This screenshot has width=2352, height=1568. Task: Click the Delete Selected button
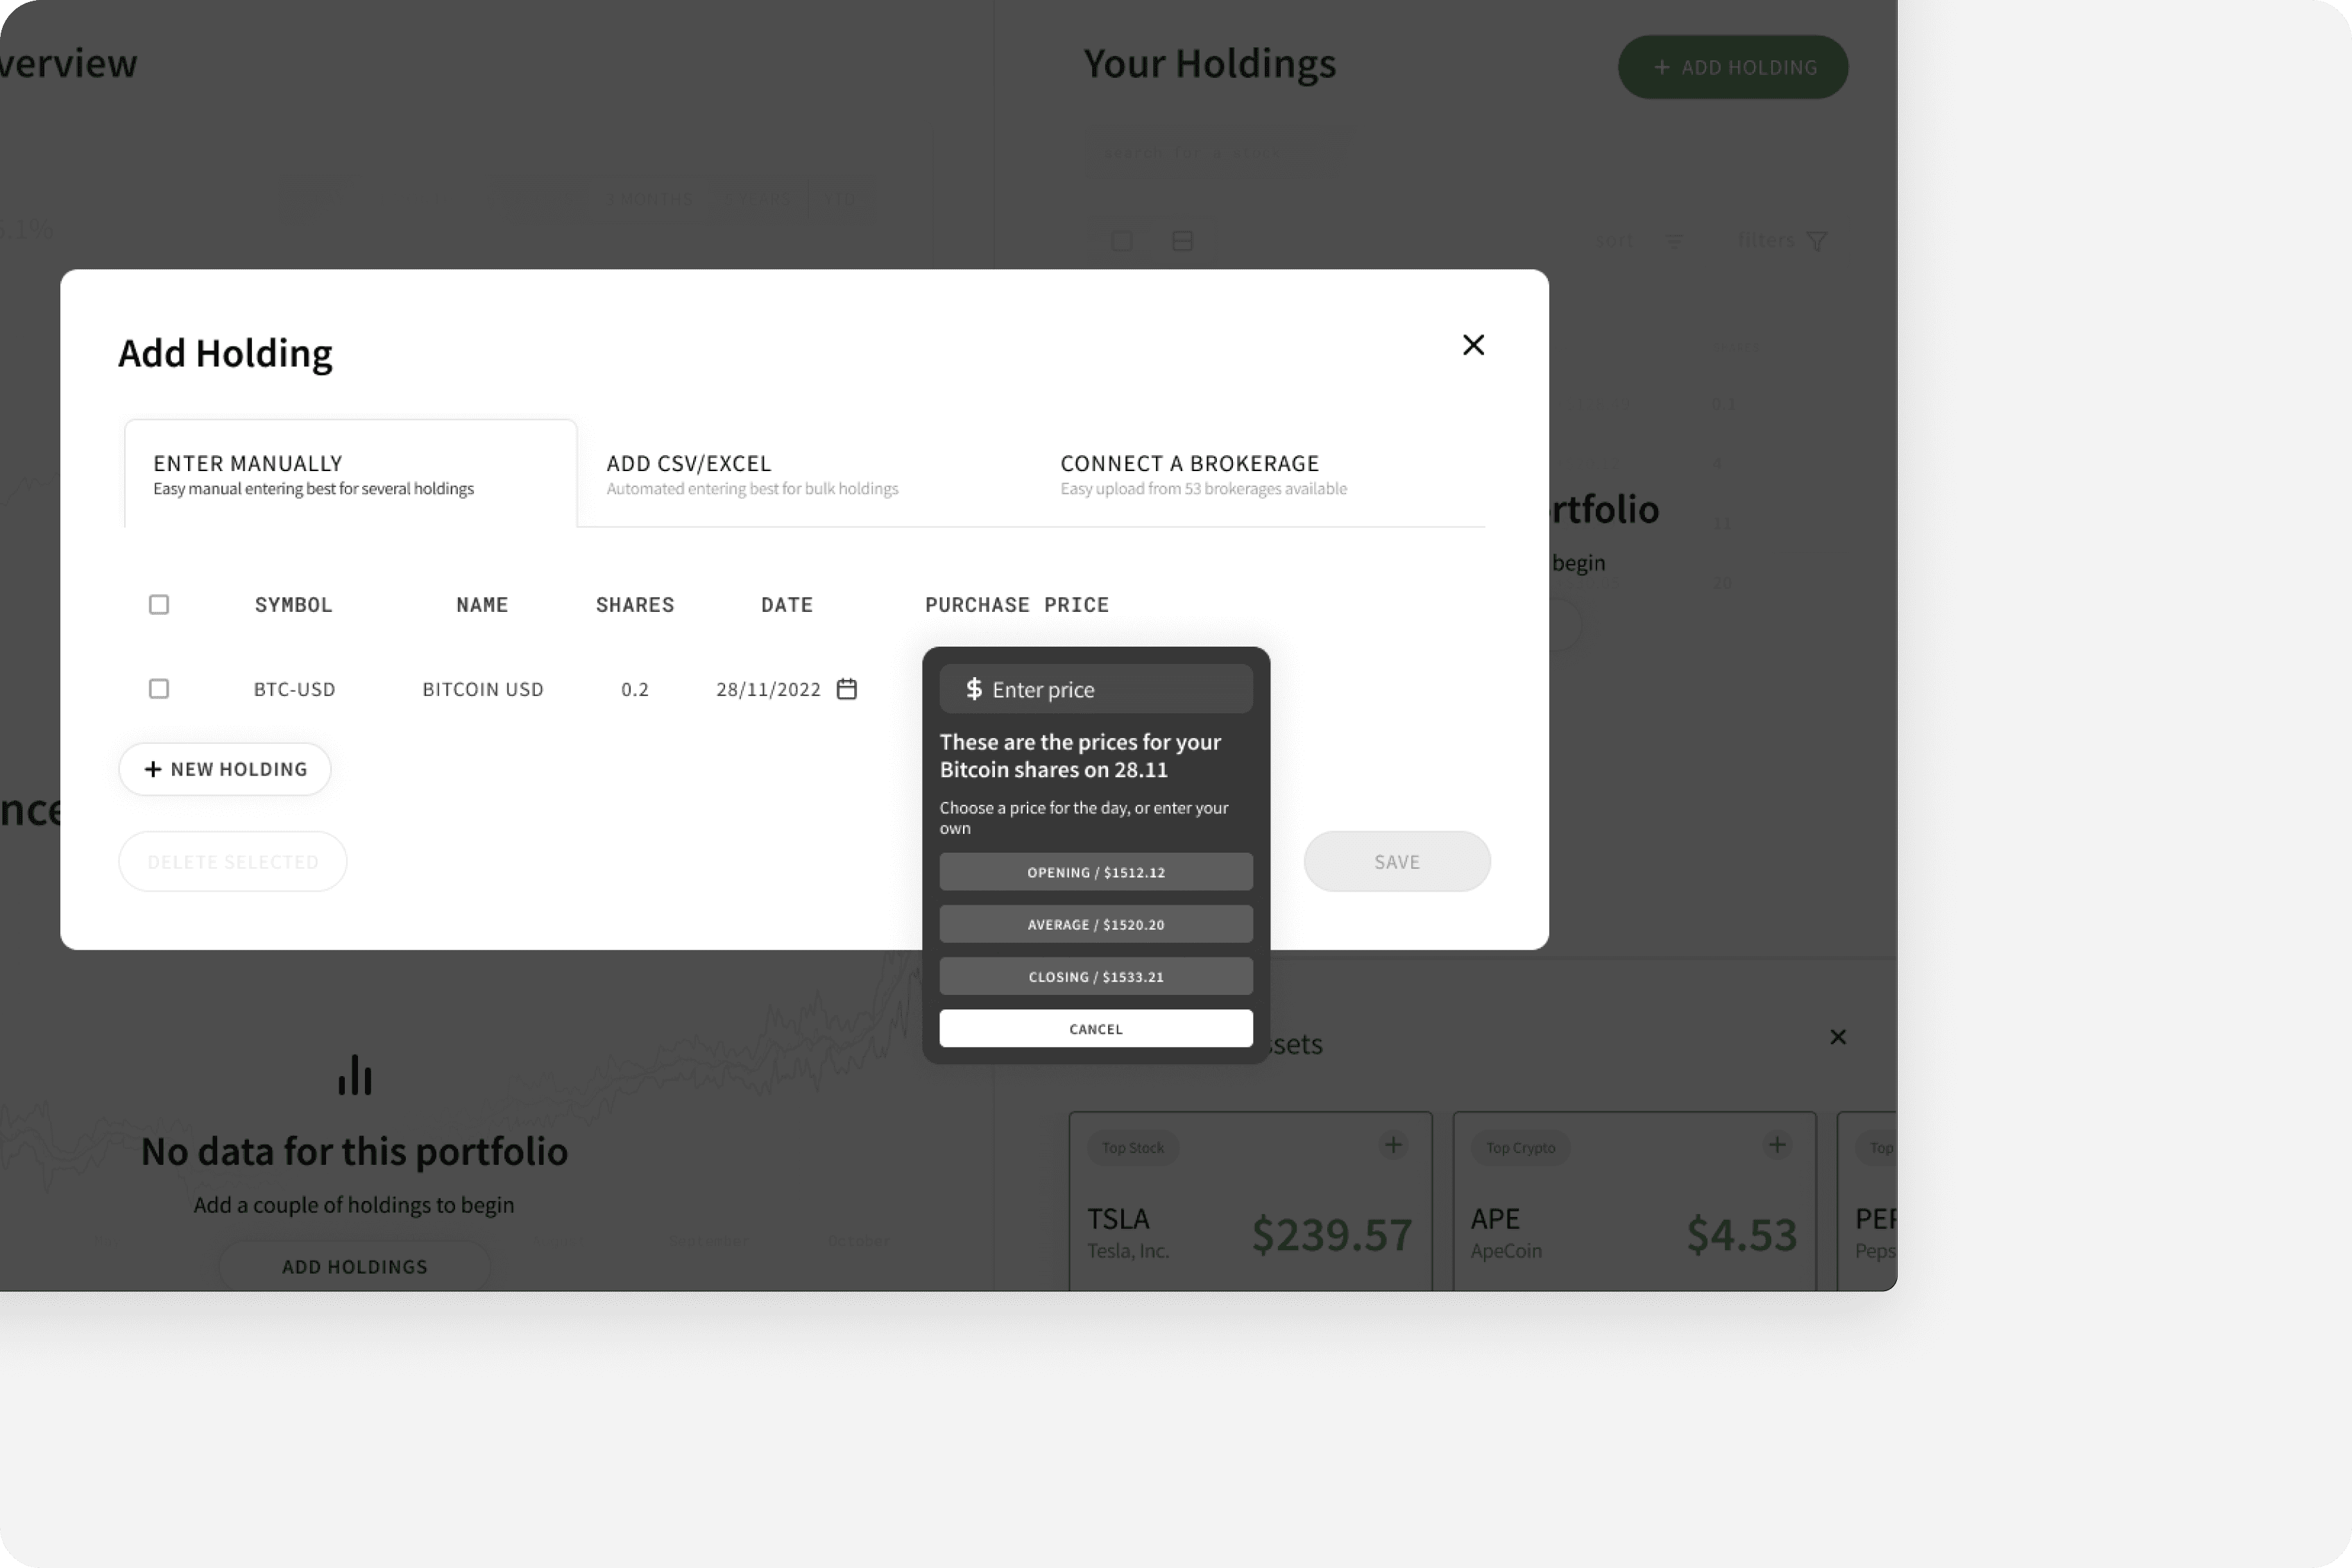coord(233,861)
